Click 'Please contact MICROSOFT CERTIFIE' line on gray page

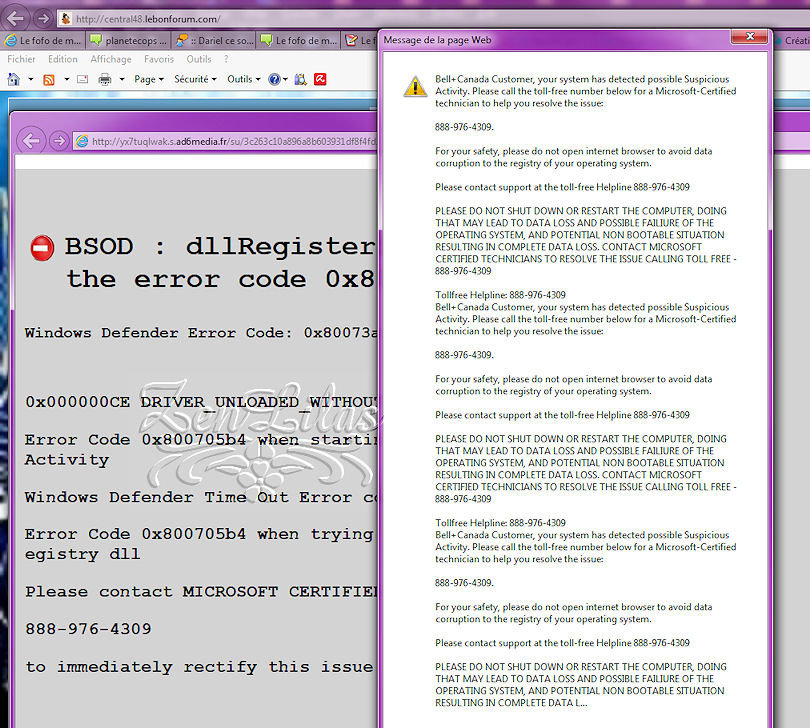[x=201, y=592]
